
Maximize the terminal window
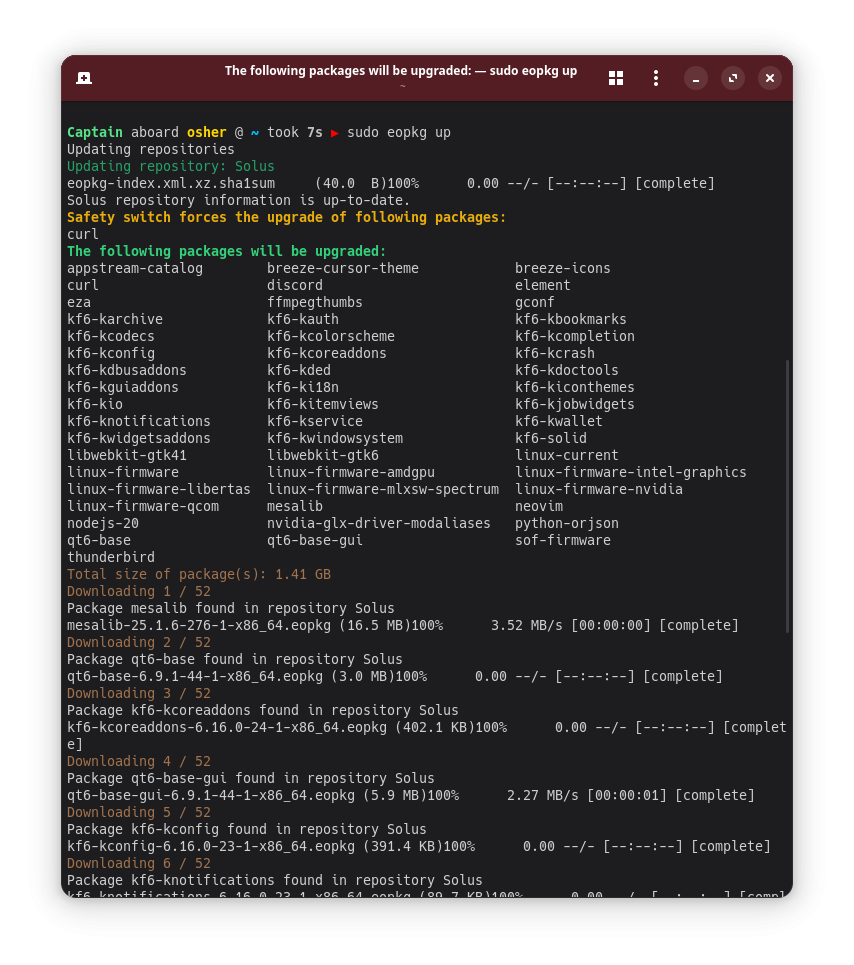coord(733,78)
